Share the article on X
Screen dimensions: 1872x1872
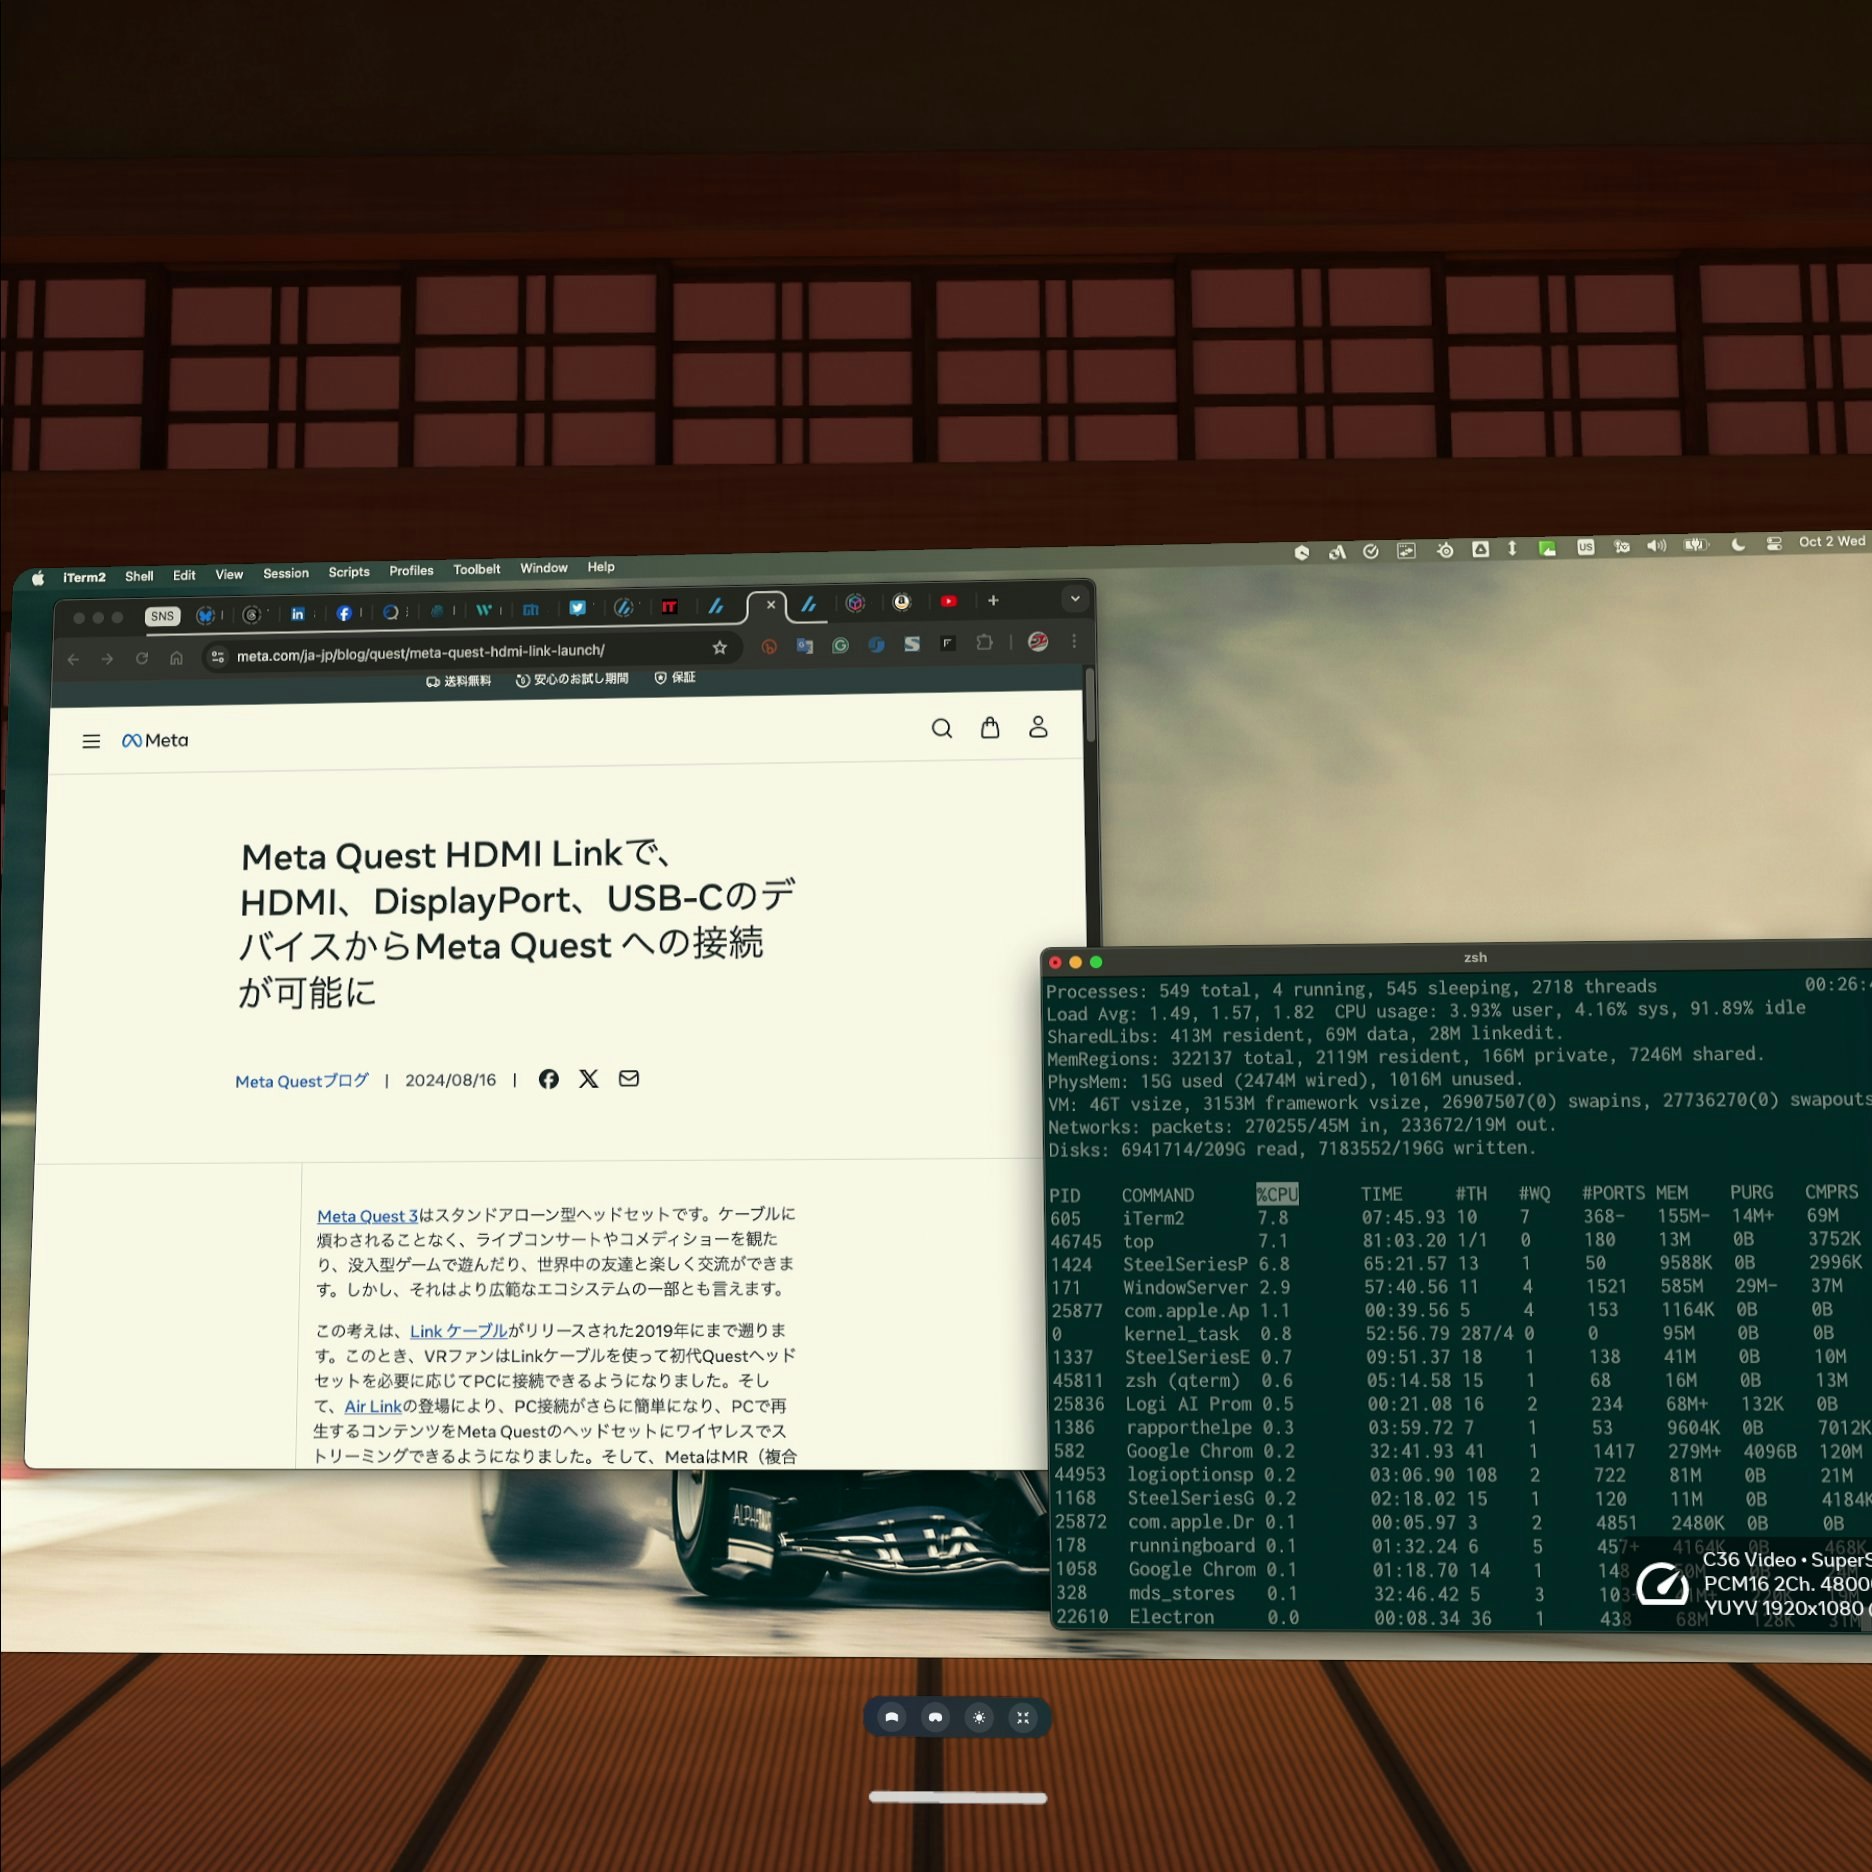(589, 1079)
